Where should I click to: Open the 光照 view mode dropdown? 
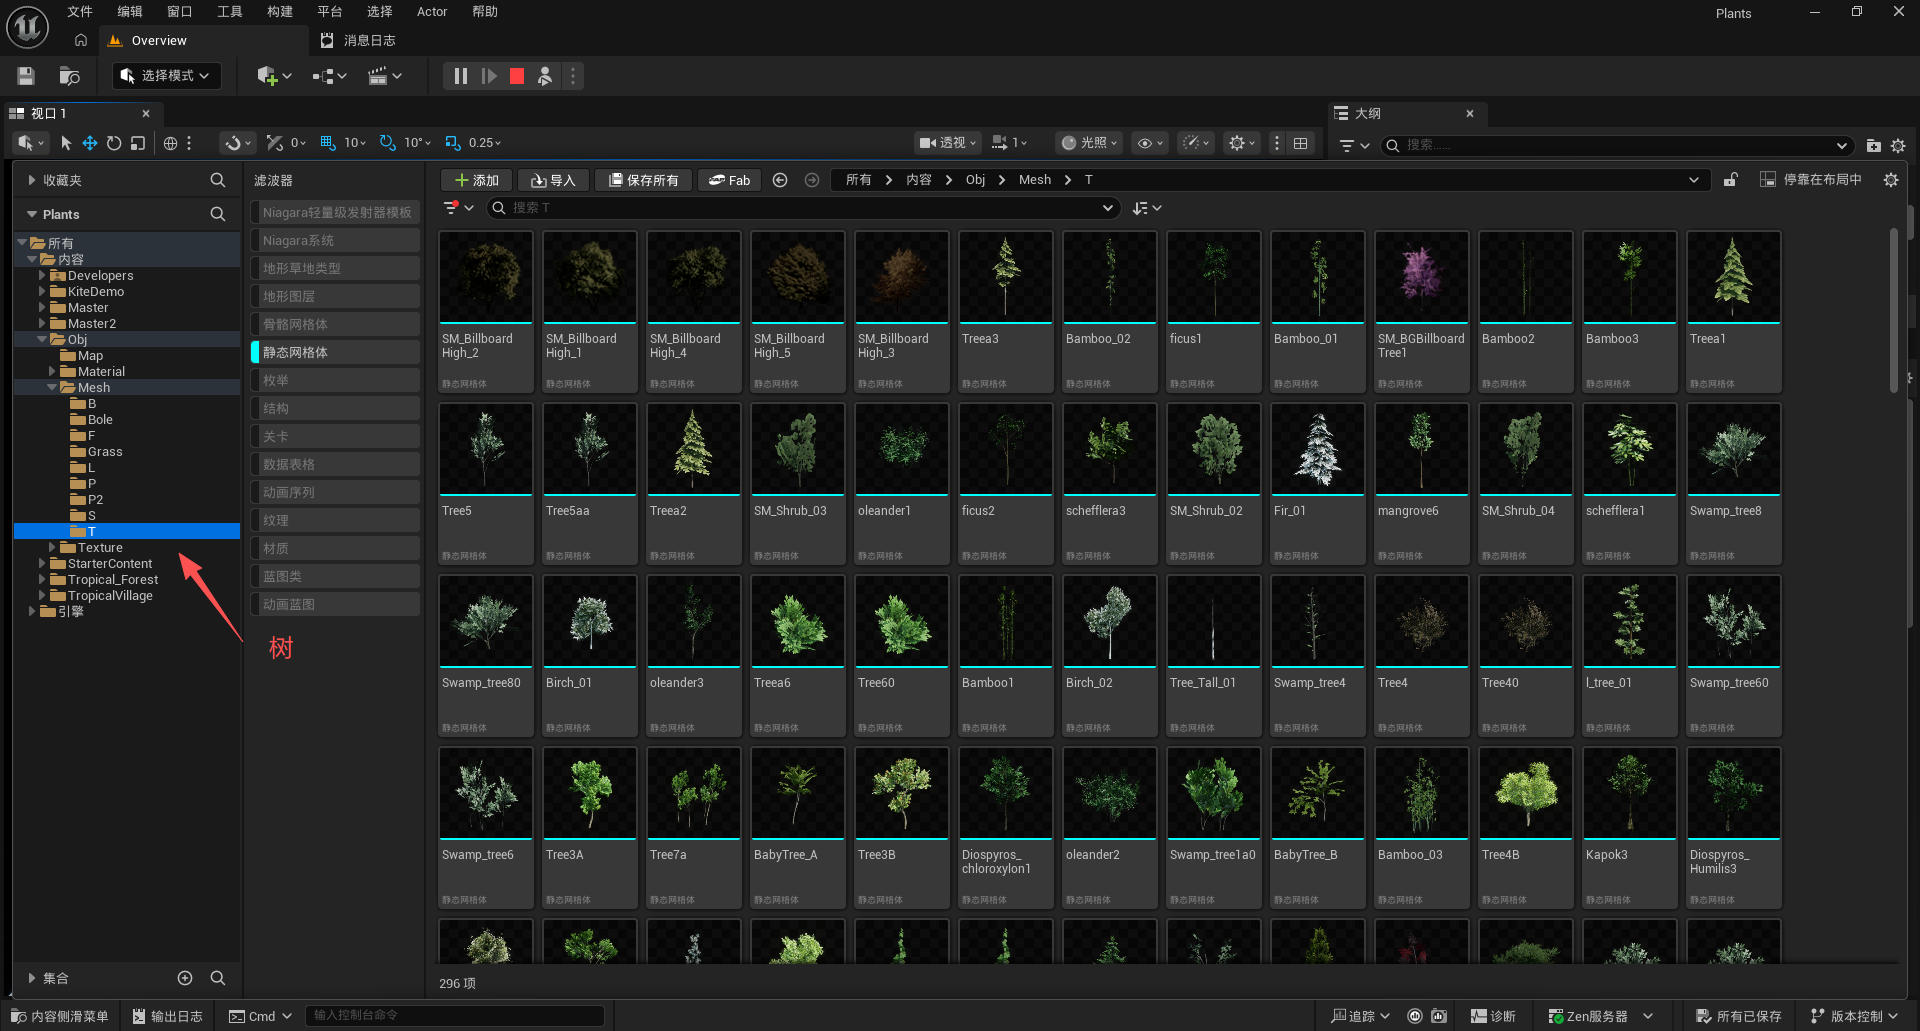click(x=1089, y=143)
